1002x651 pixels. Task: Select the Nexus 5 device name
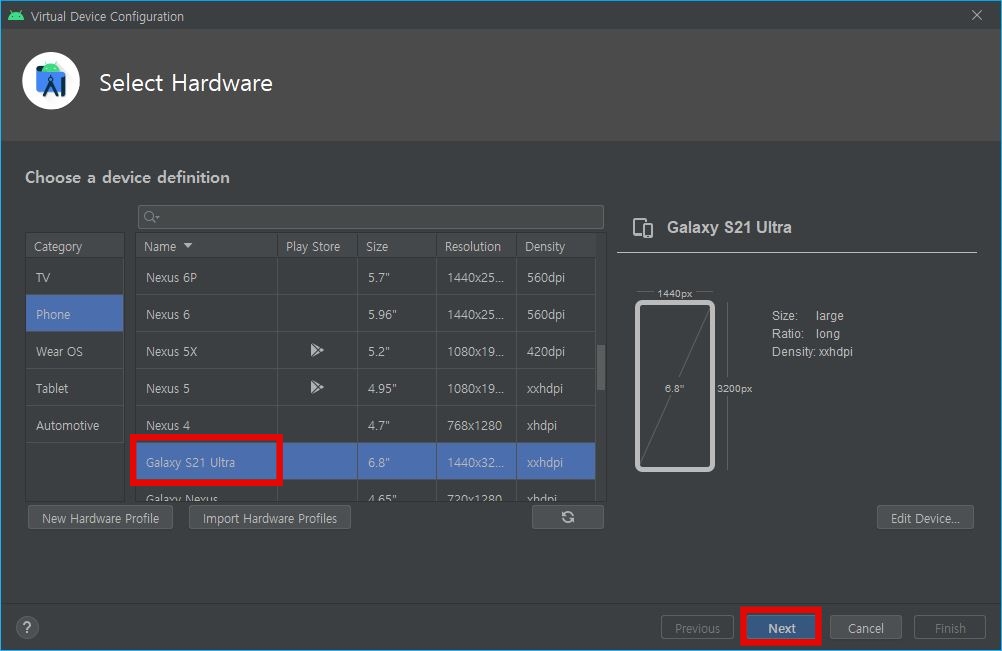tap(167, 388)
